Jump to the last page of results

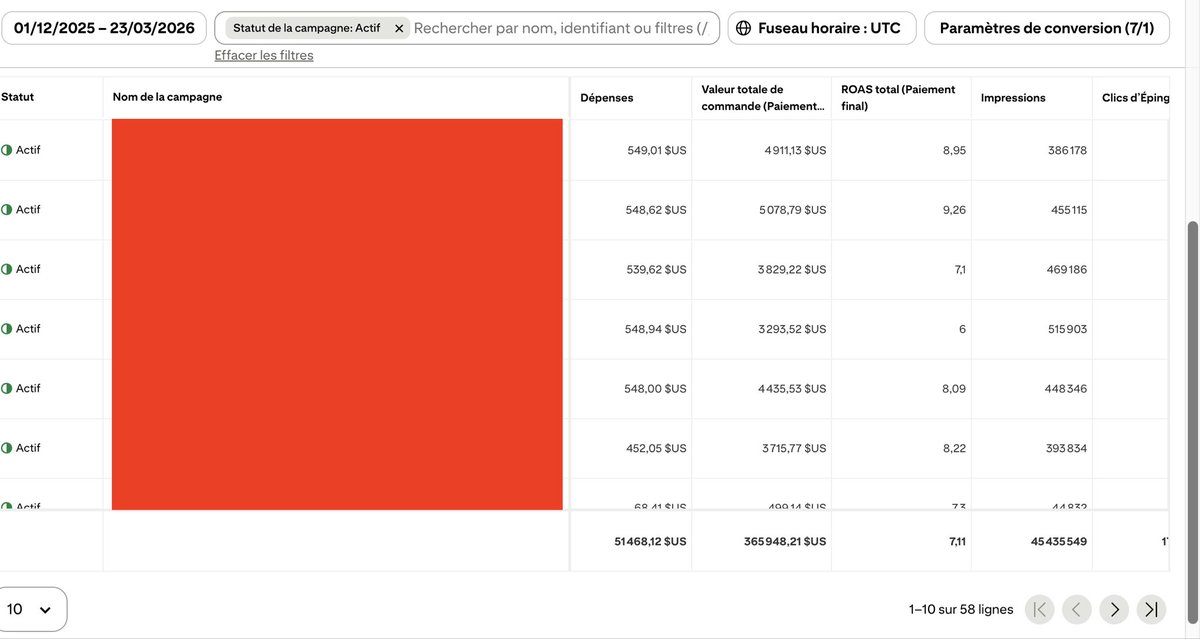tap(1151, 609)
